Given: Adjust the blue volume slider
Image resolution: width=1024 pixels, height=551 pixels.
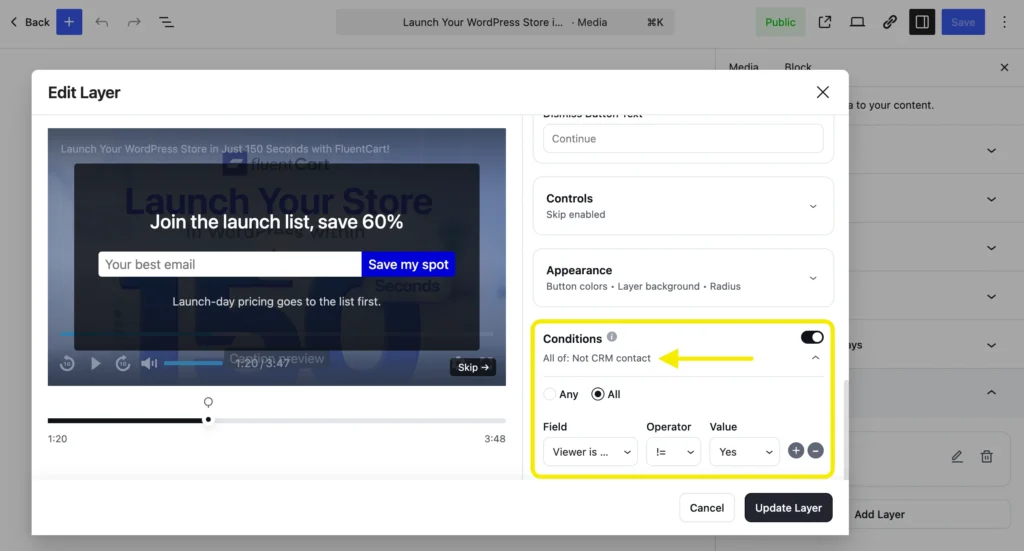Looking at the screenshot, I should 193,363.
